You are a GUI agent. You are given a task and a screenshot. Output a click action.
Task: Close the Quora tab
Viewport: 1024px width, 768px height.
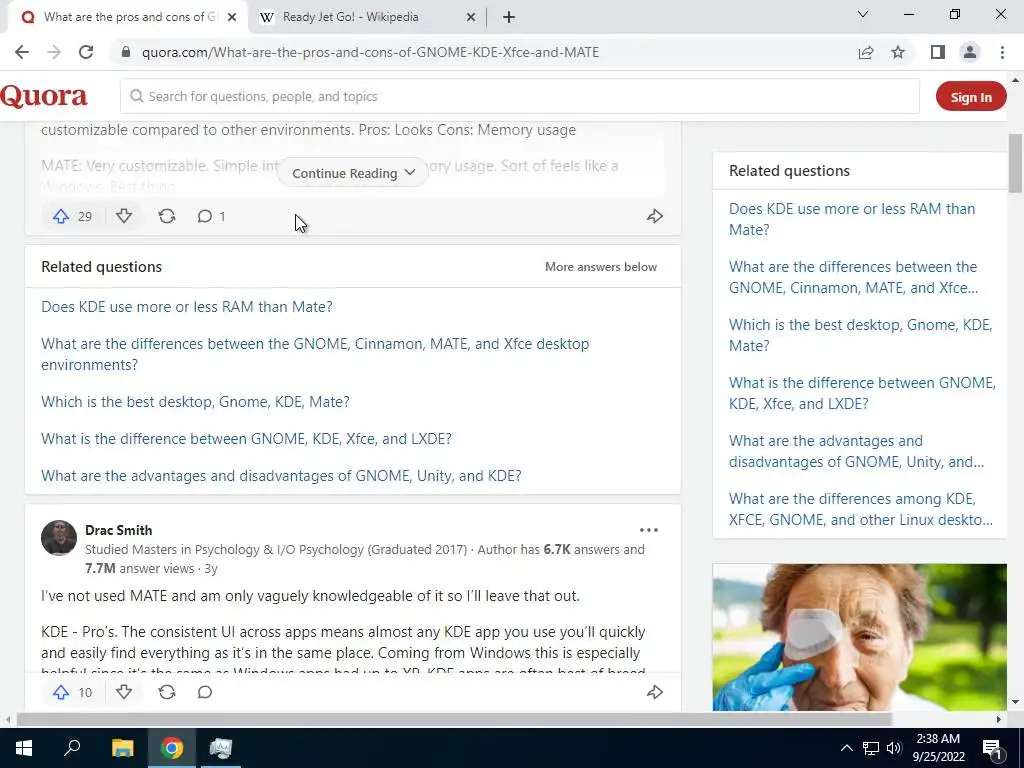[x=232, y=17]
